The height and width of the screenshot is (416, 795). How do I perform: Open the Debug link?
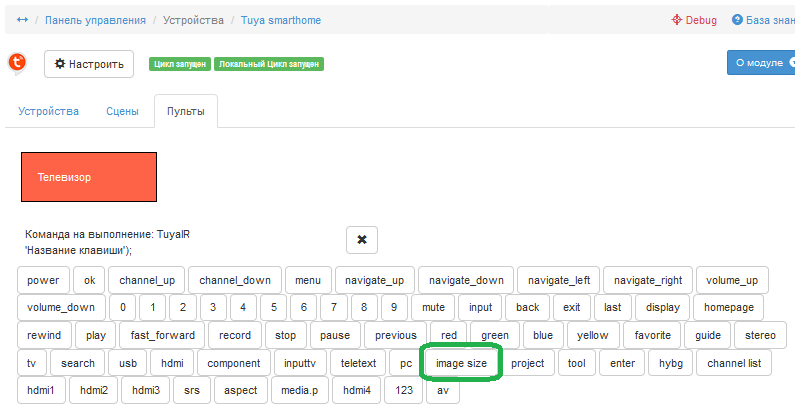click(x=694, y=20)
